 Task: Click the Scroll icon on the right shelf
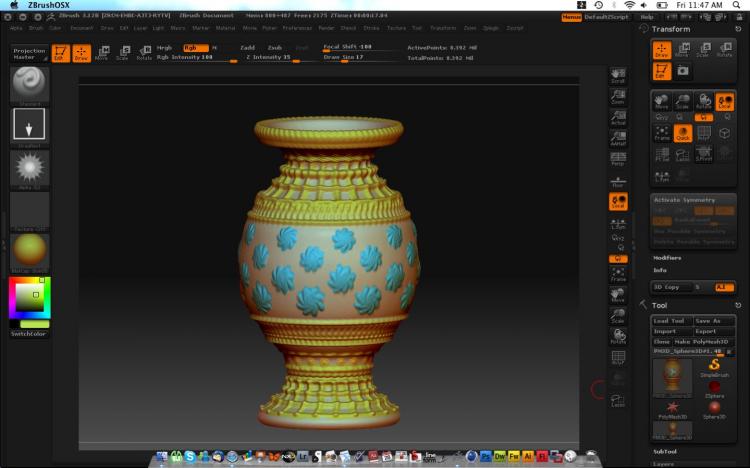(x=618, y=76)
